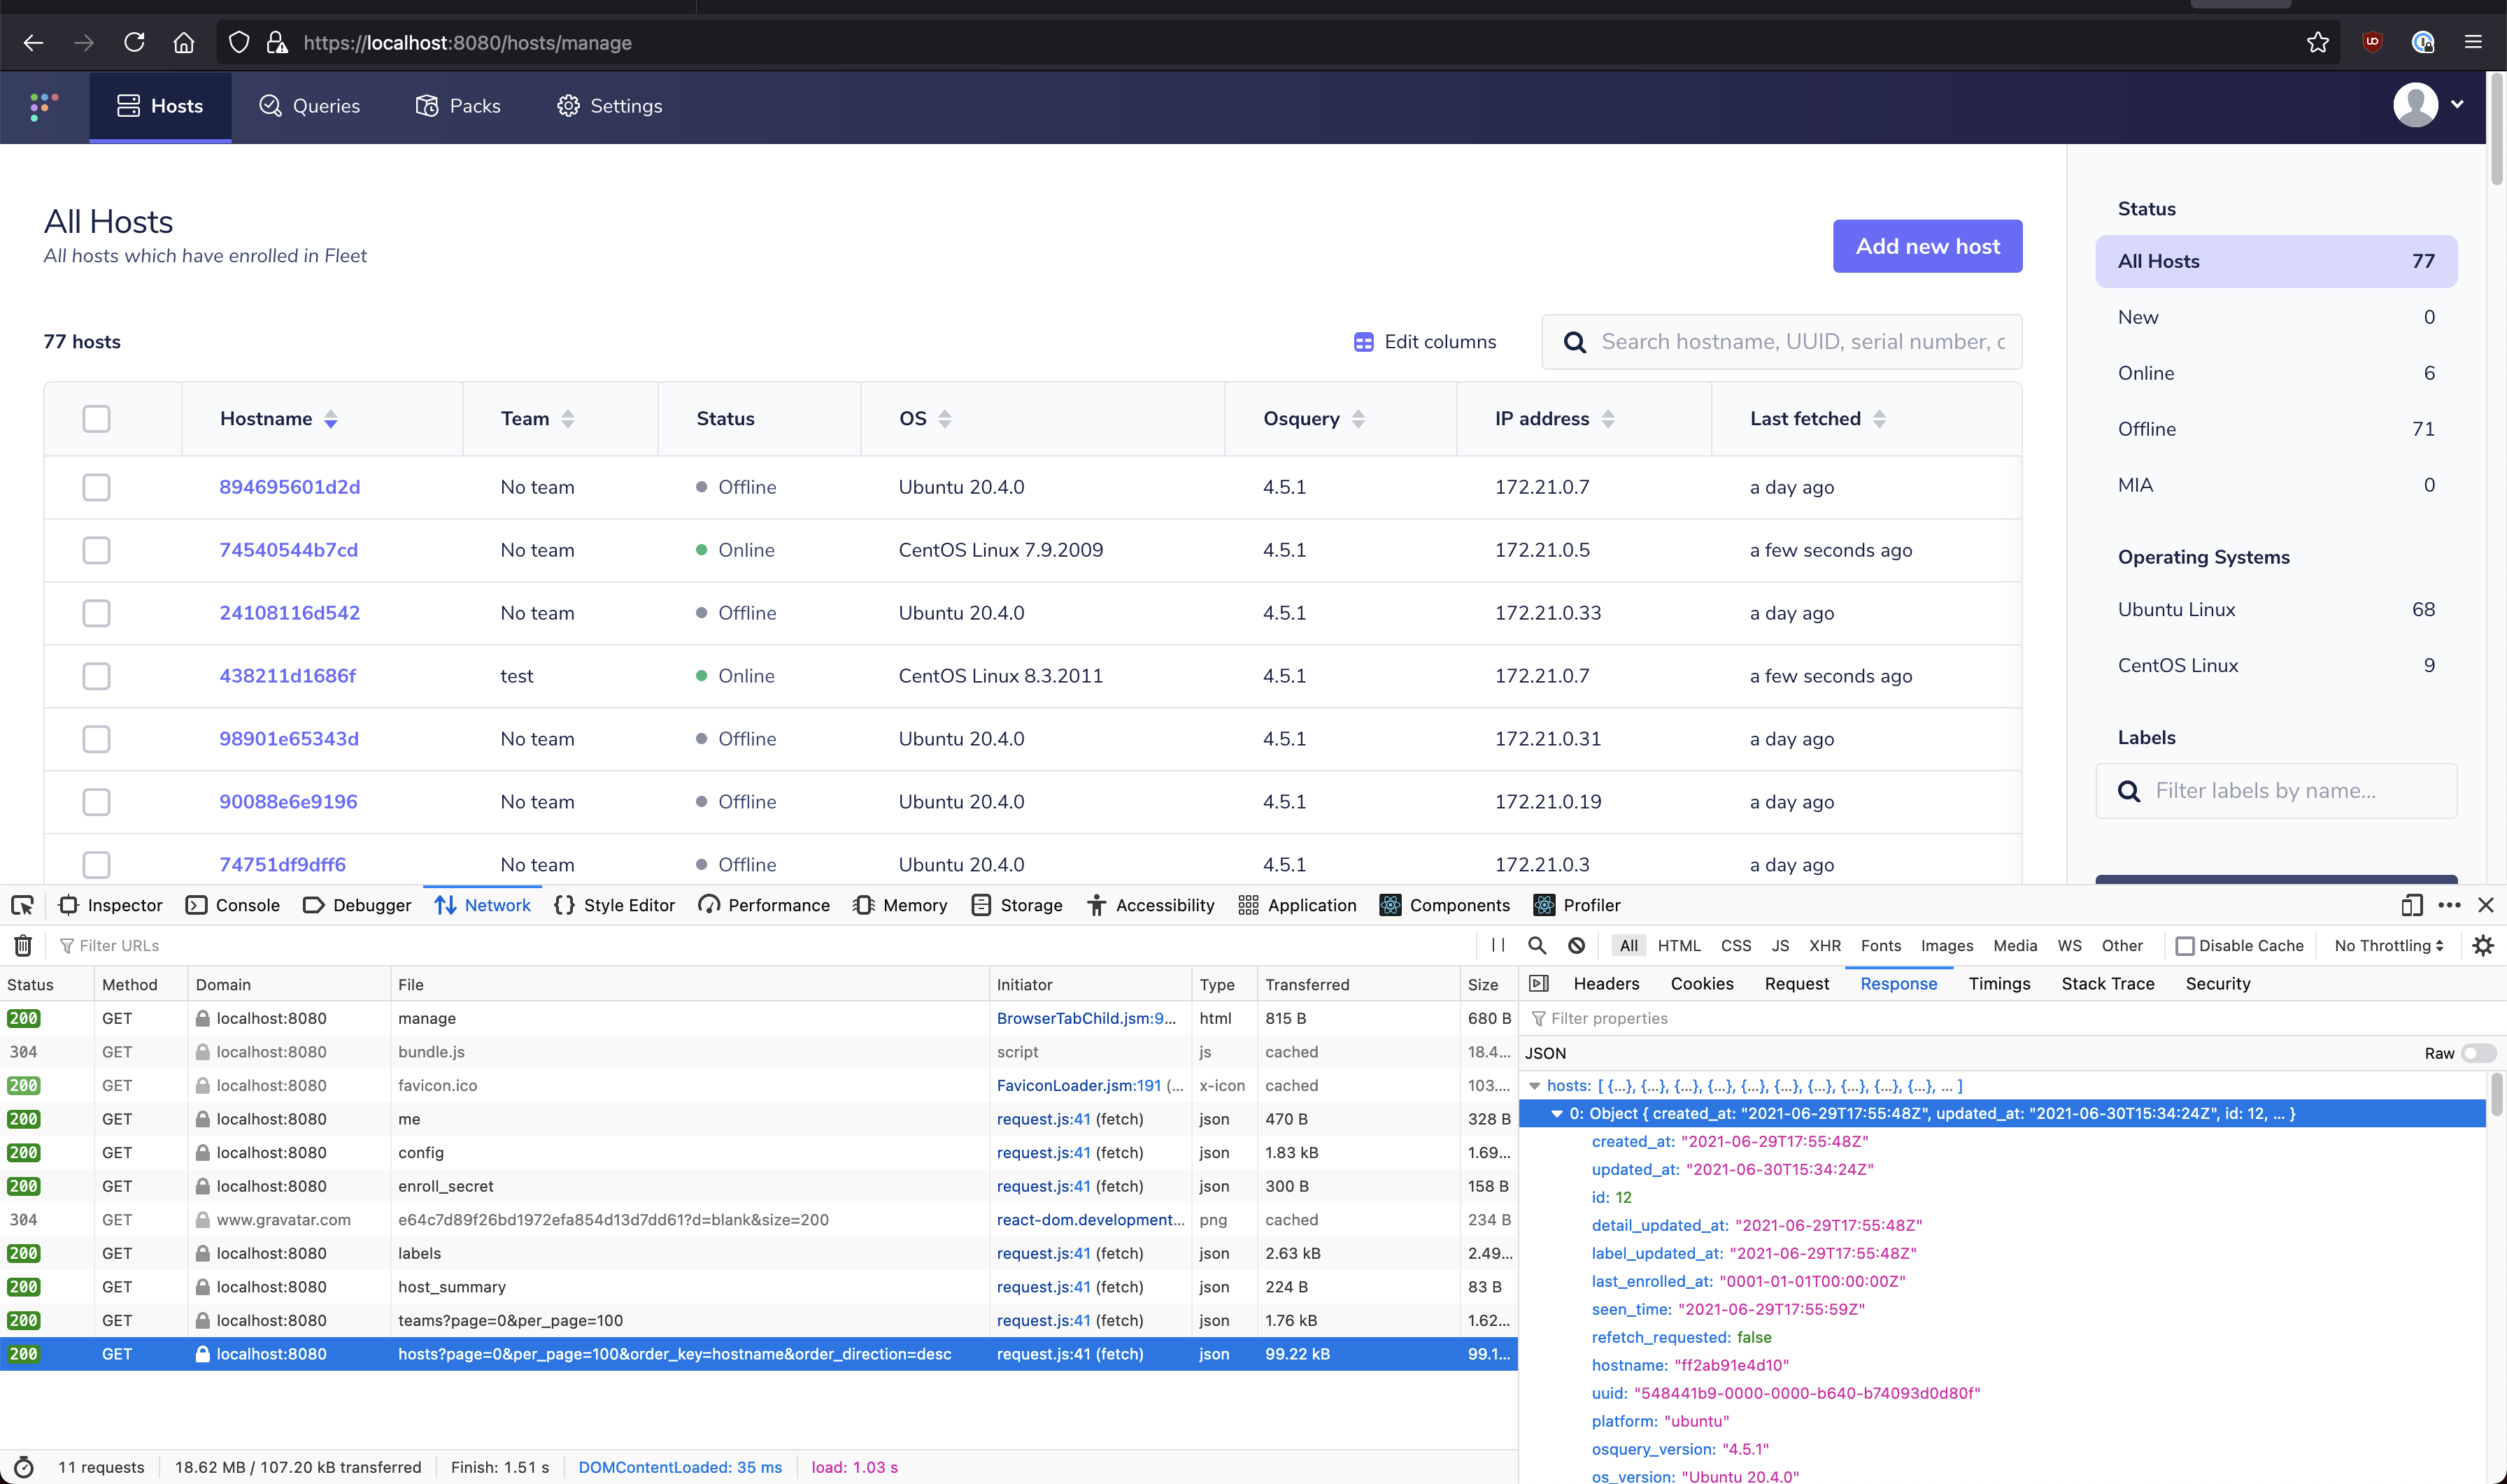Open the account dropdown chevron
2507x1484 pixels.
click(2458, 105)
